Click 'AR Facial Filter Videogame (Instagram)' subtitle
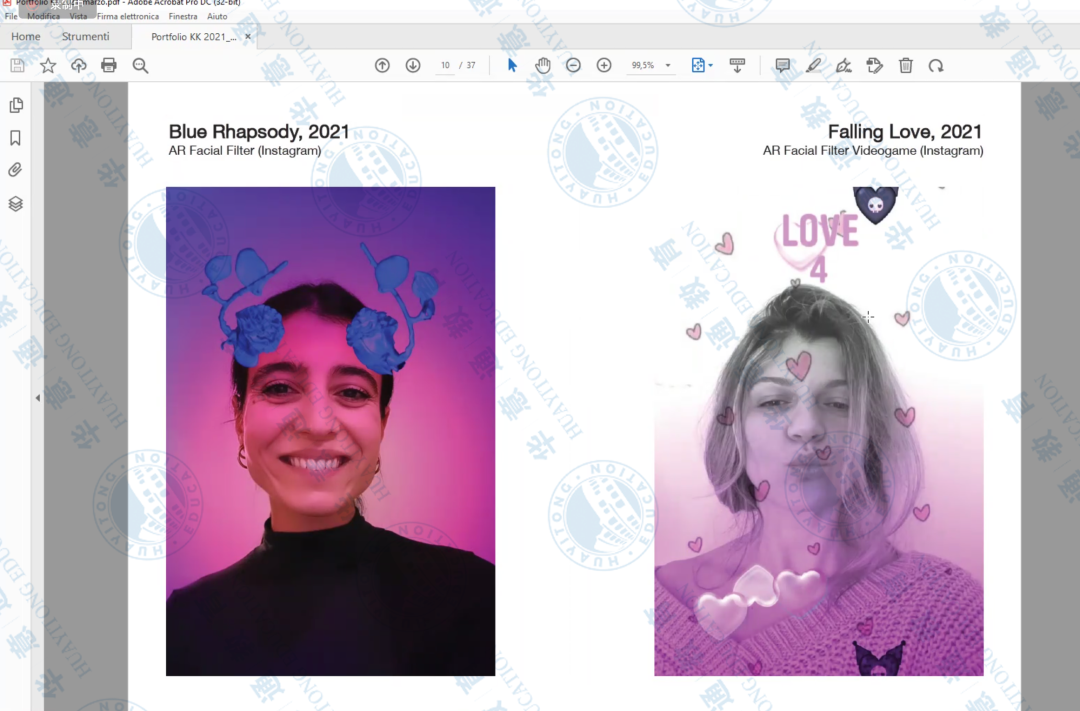The height and width of the screenshot is (711, 1080). 873,150
